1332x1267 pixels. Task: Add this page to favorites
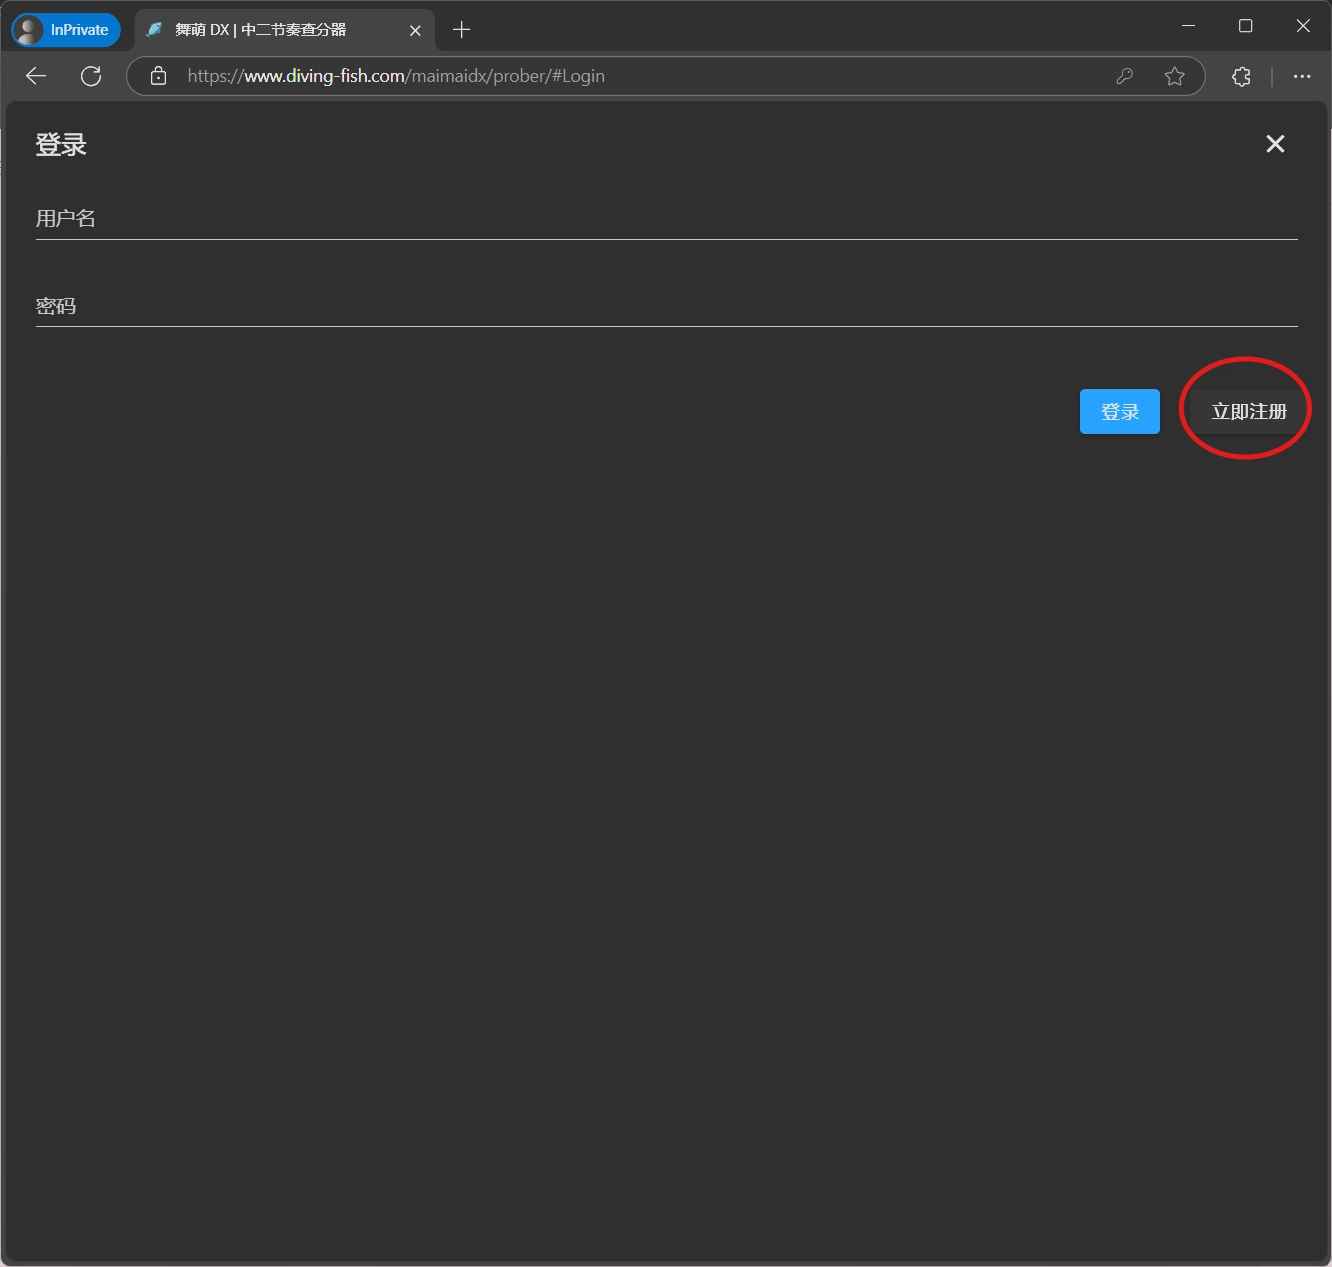click(1174, 76)
